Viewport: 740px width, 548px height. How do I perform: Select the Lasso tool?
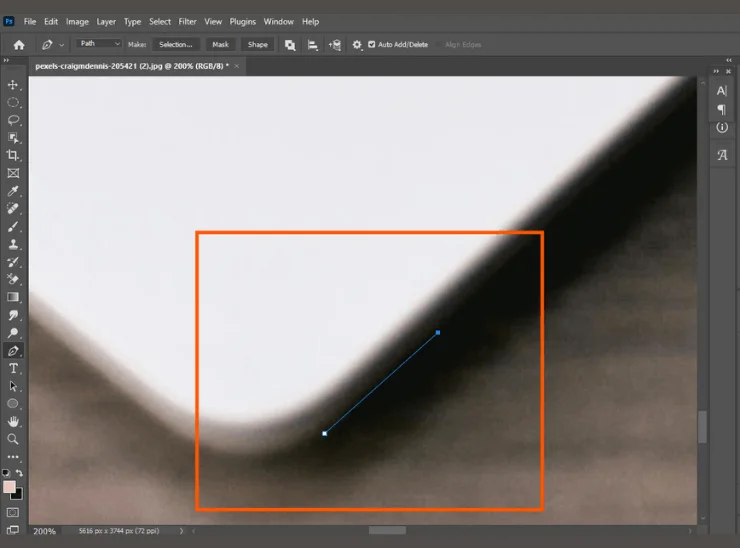click(x=13, y=120)
